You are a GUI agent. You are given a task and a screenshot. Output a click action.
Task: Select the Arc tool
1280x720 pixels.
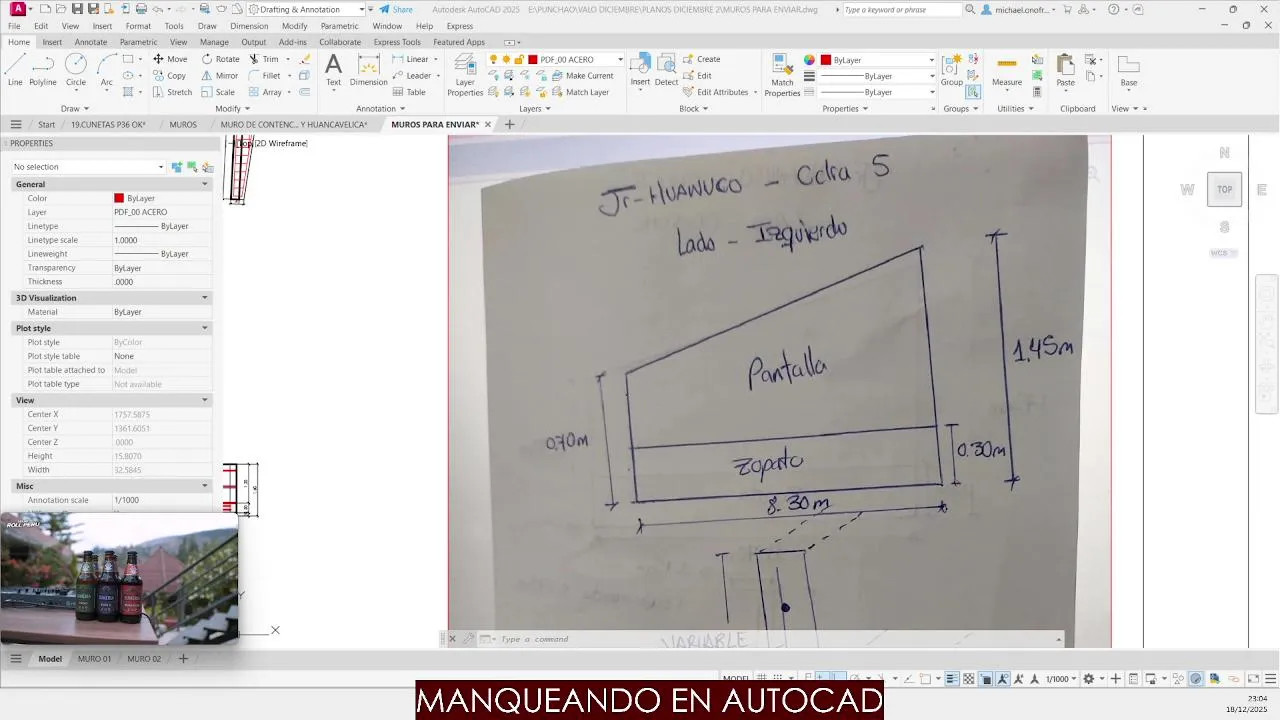[x=106, y=70]
